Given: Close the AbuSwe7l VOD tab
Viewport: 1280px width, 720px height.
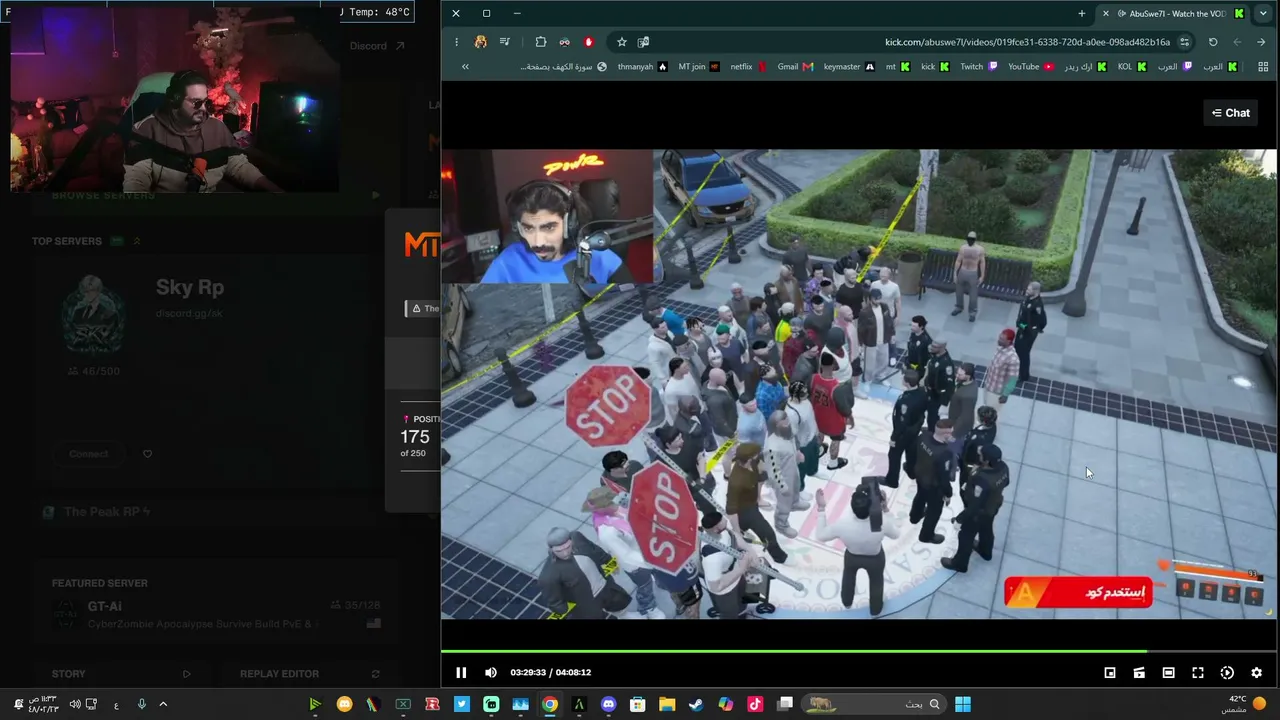Looking at the screenshot, I should pos(1105,13).
